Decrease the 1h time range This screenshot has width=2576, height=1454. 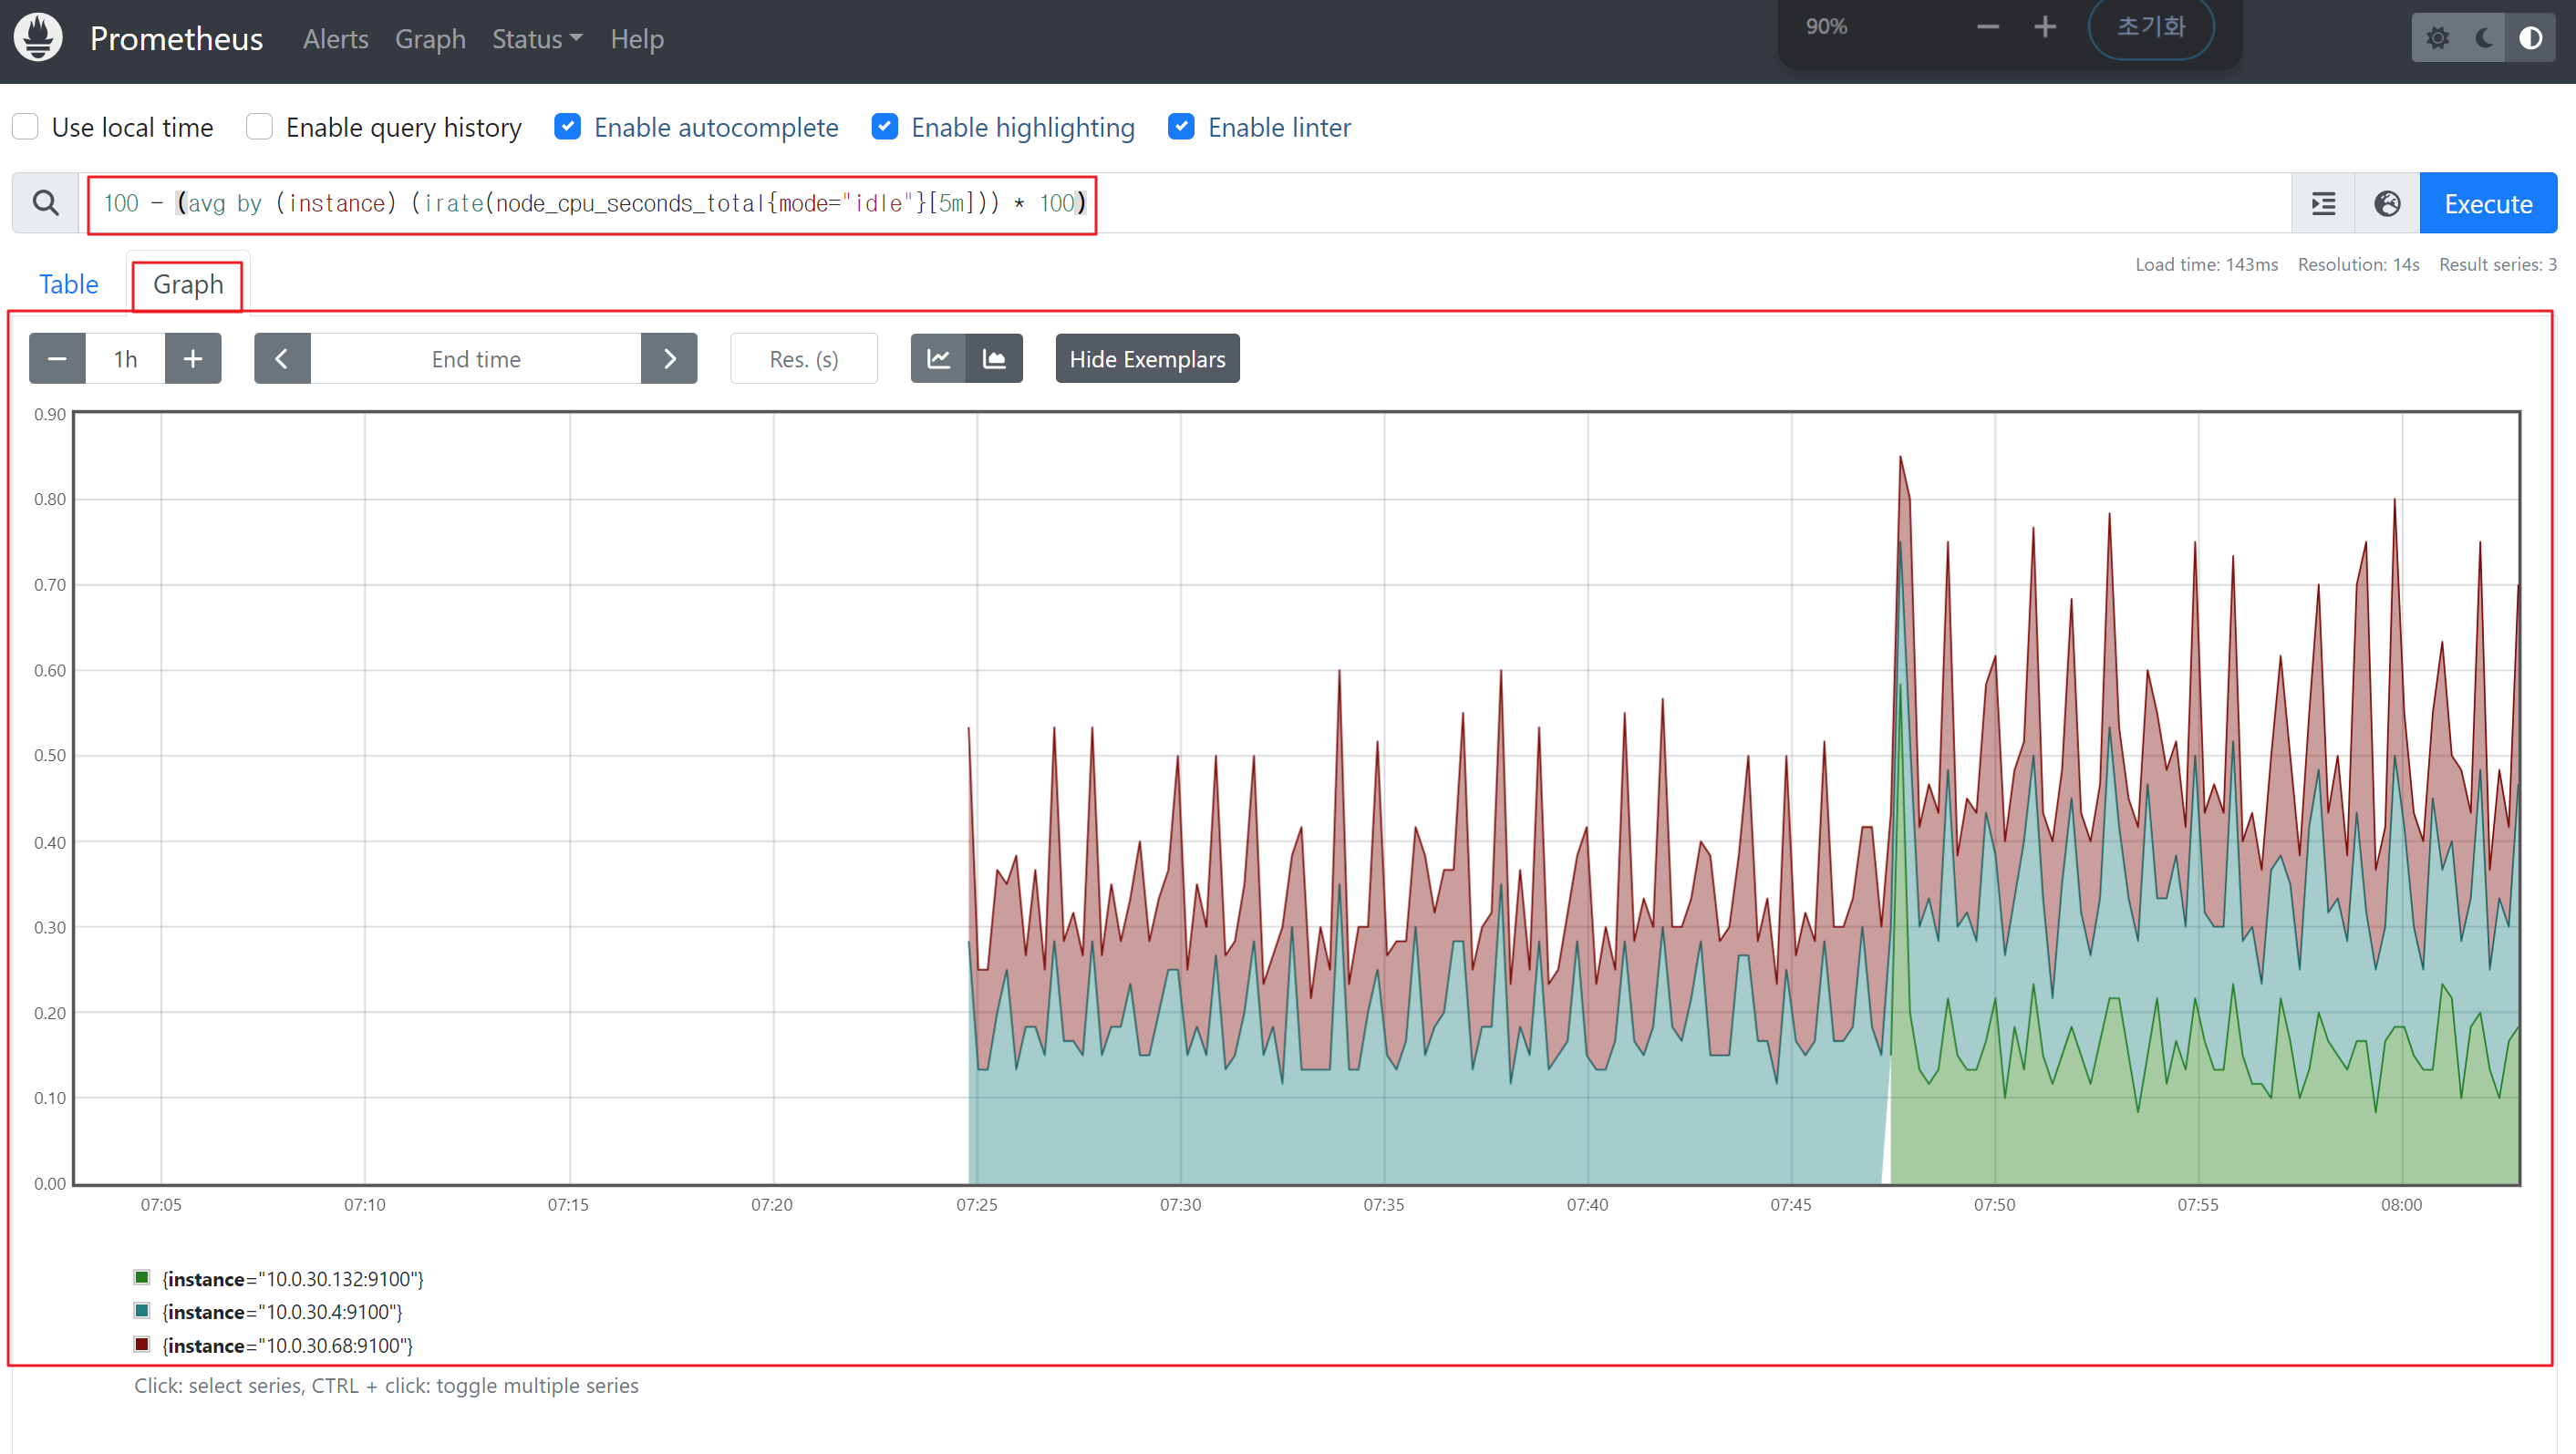57,359
